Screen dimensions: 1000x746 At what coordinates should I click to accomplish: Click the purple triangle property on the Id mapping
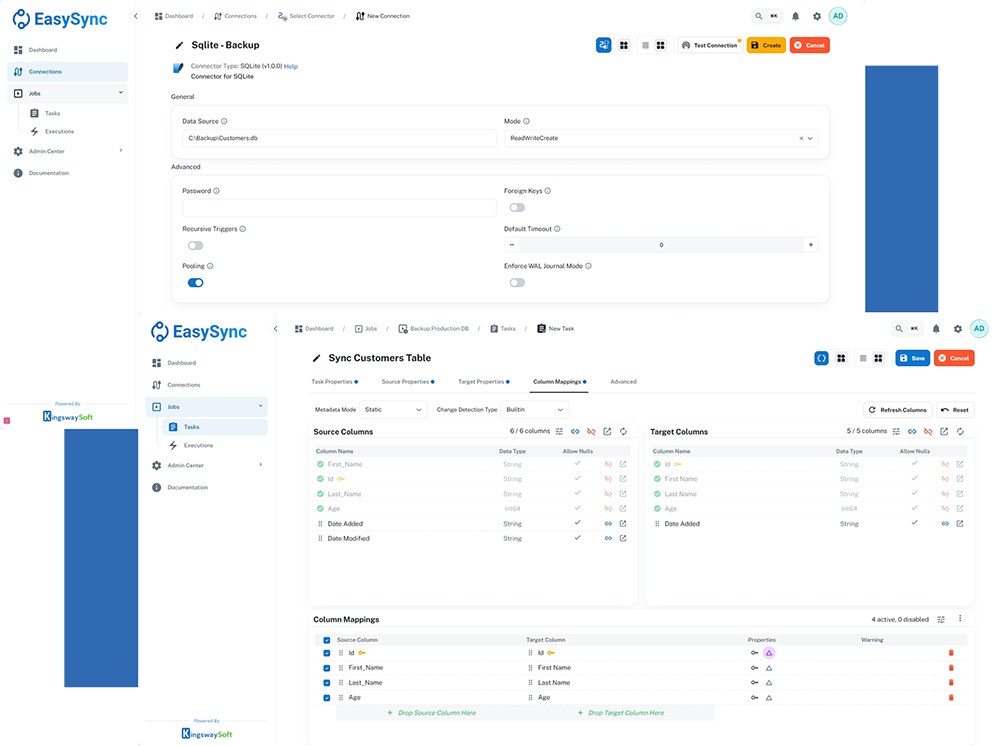[769, 653]
